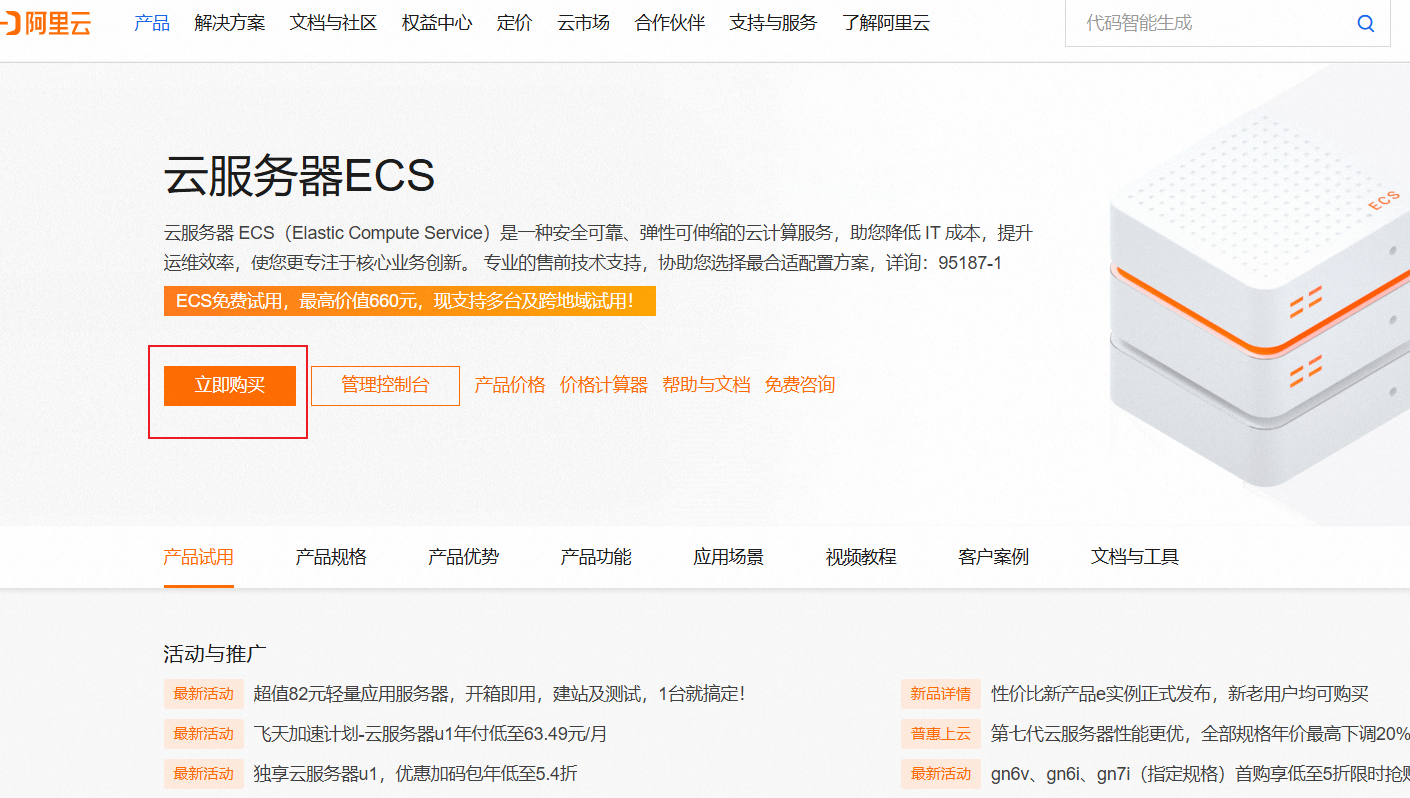Switch to the 应用场景 tab
This screenshot has height=798, width=1410.
coord(728,557)
